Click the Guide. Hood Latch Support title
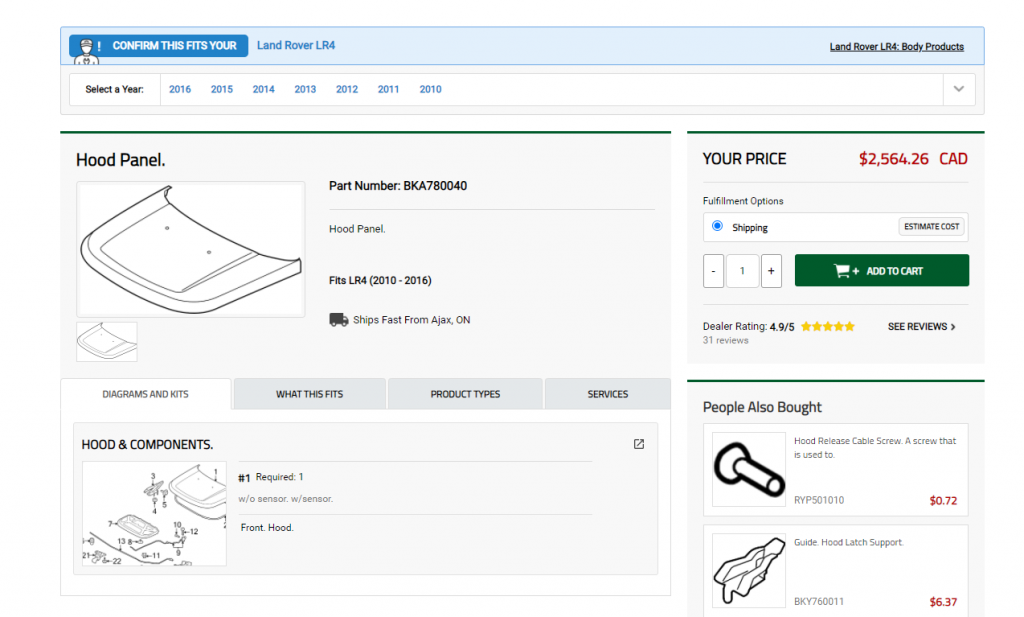The width and height of the screenshot is (1024, 617). [848, 543]
